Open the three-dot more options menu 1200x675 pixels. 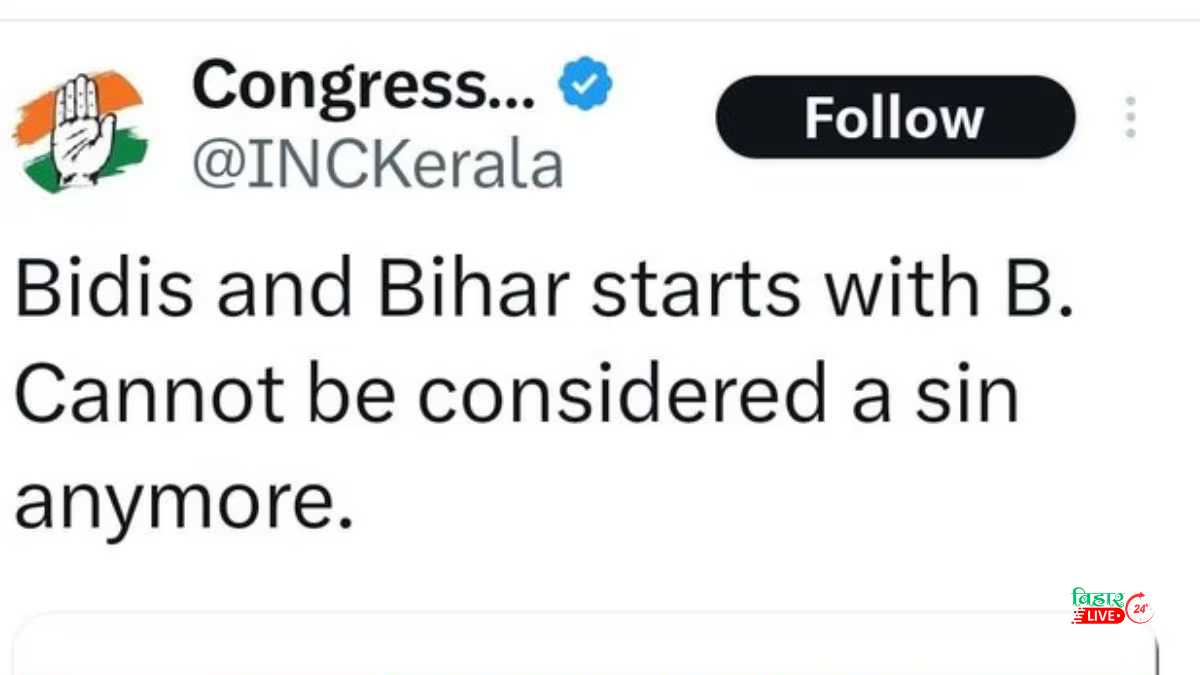tap(1131, 117)
